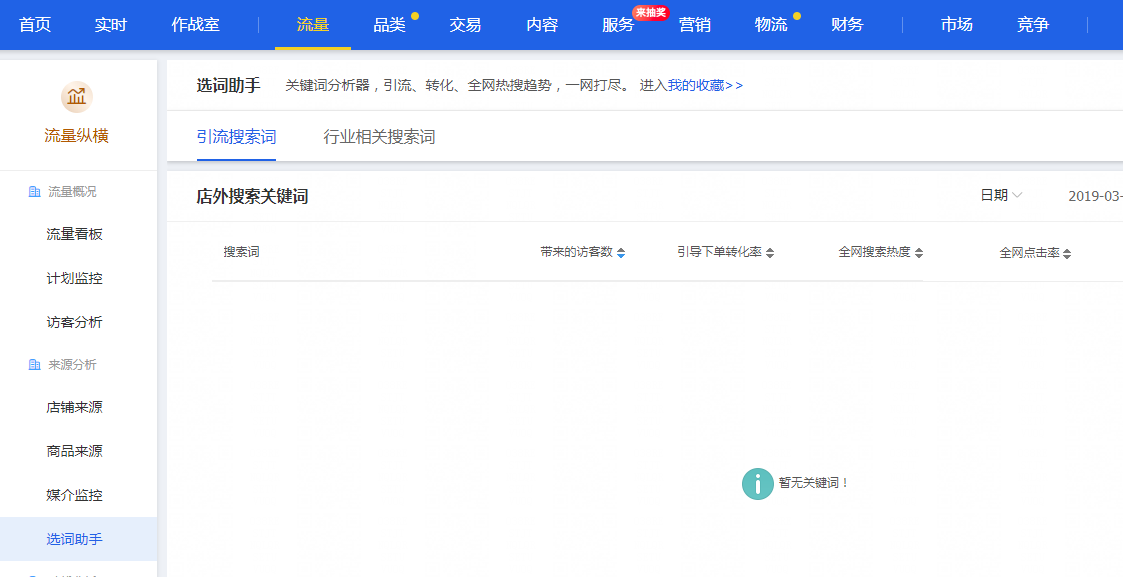Open 计划监控 in the sidebar

coord(74,278)
